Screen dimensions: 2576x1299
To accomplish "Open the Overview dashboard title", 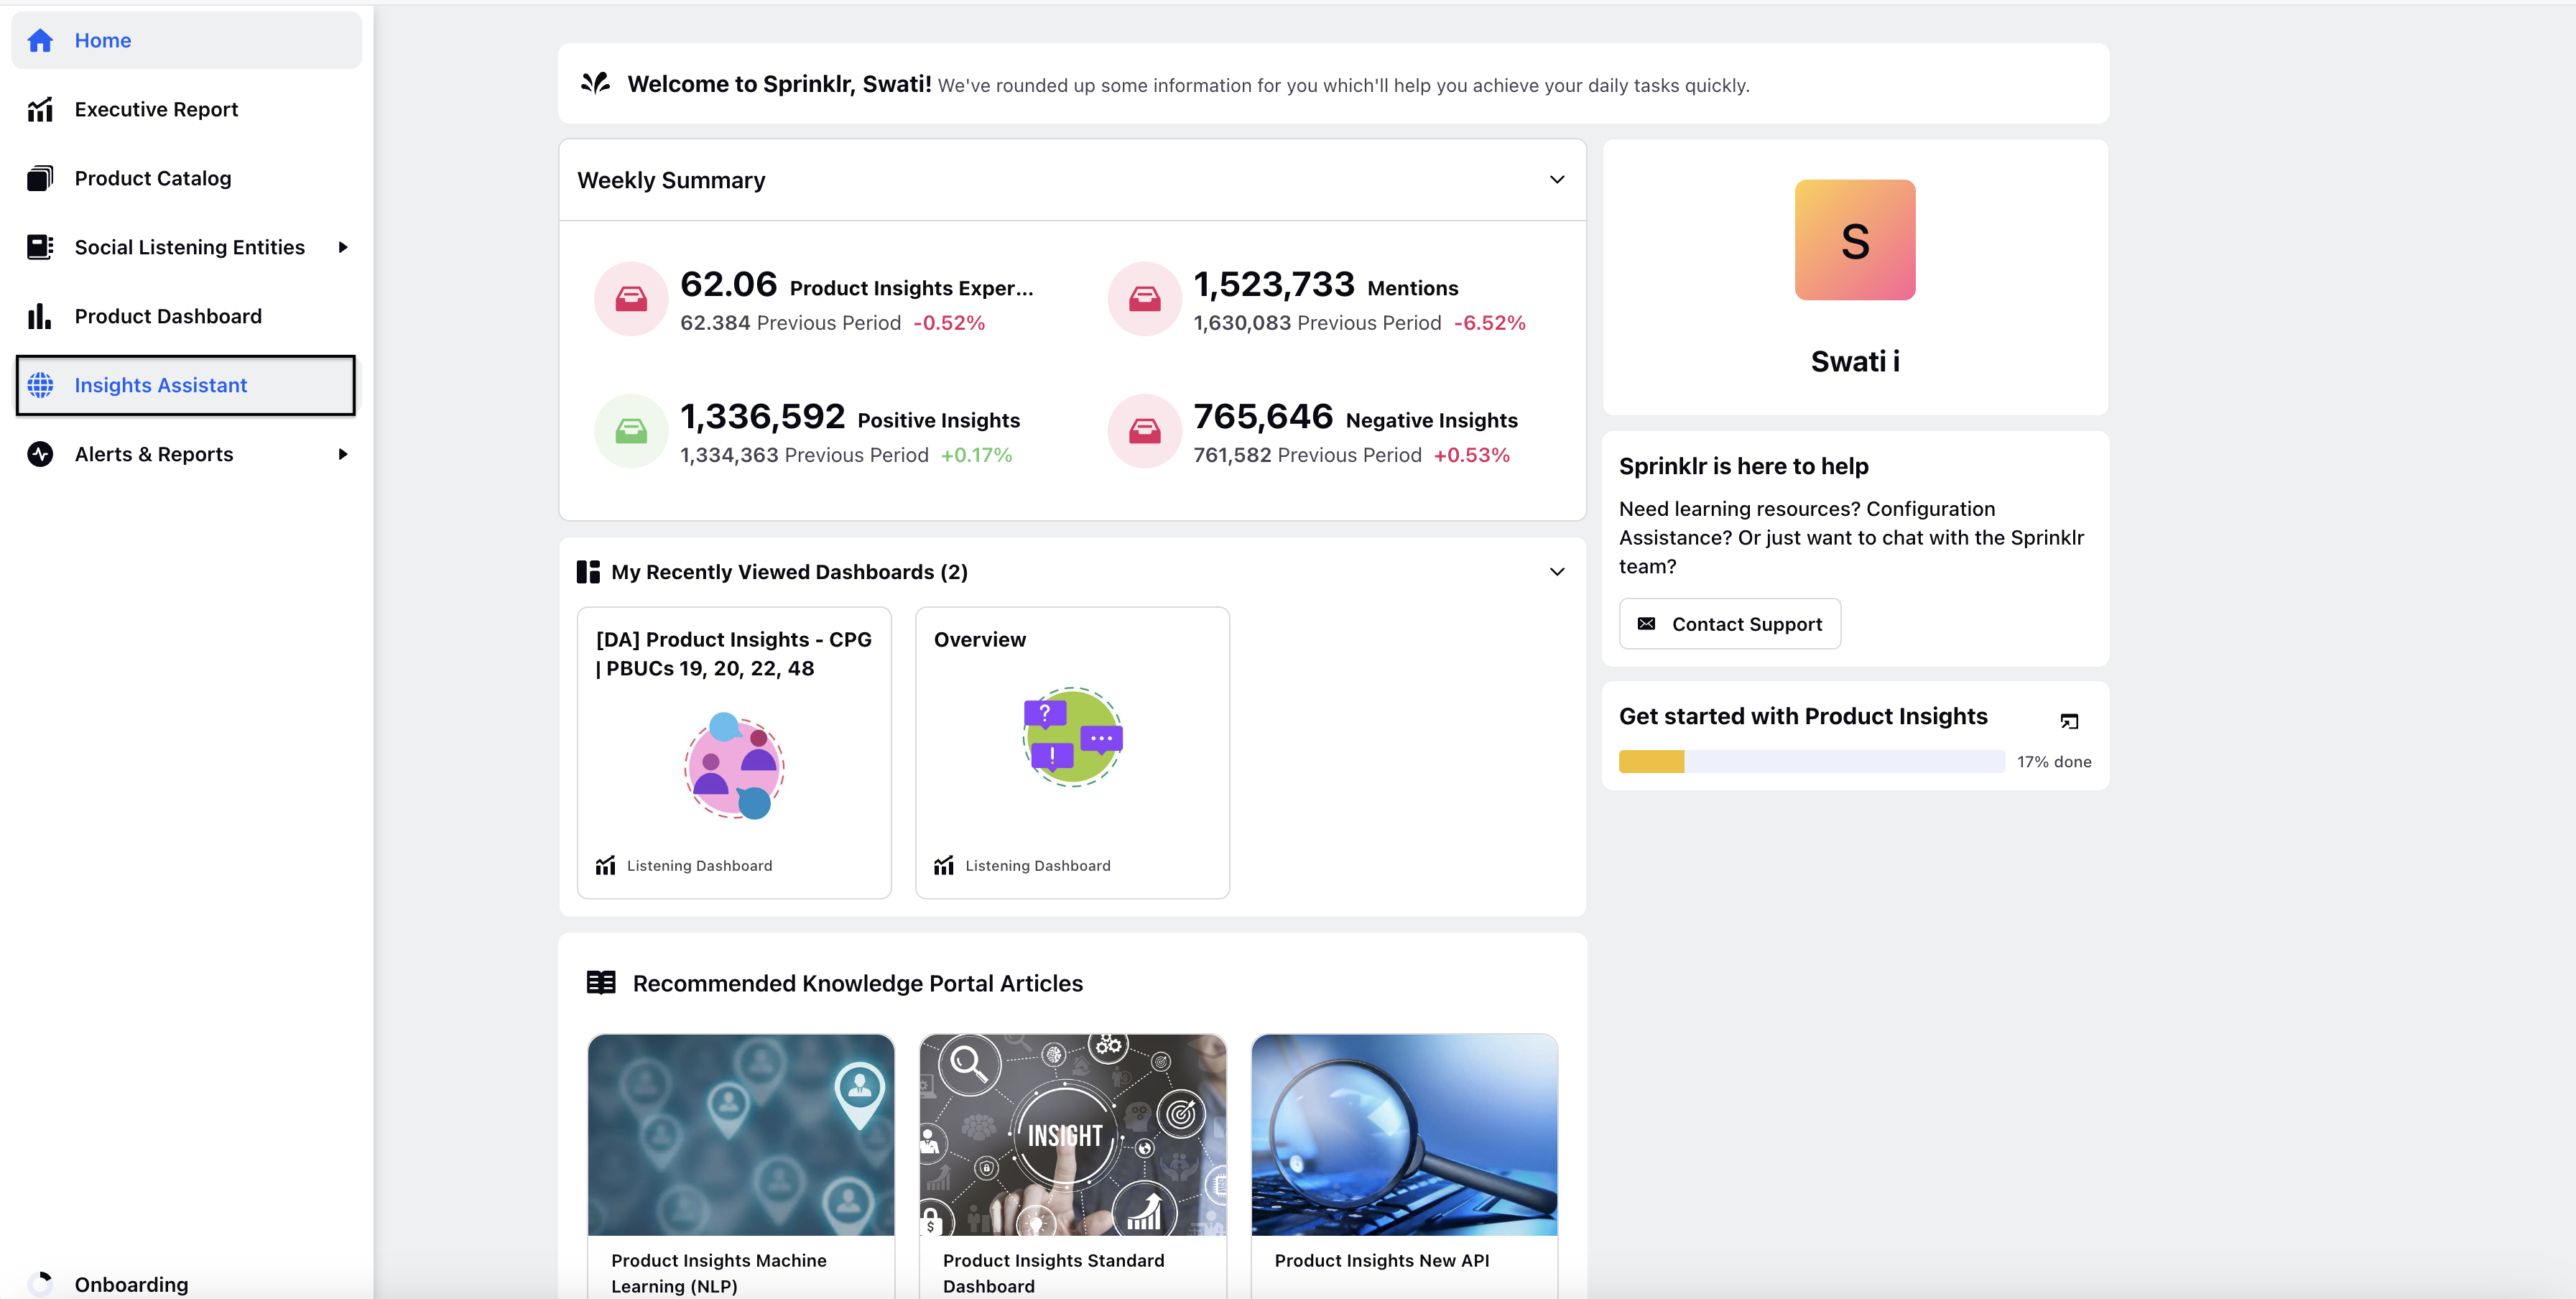I will (x=980, y=640).
